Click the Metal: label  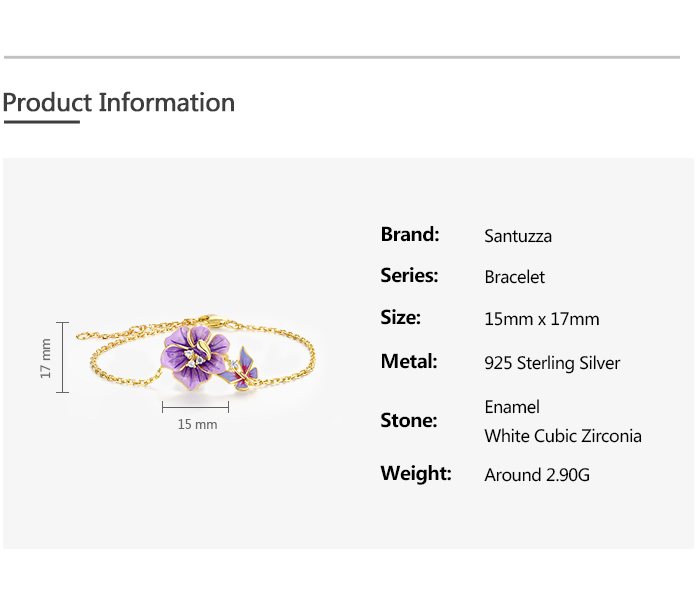[x=409, y=362]
